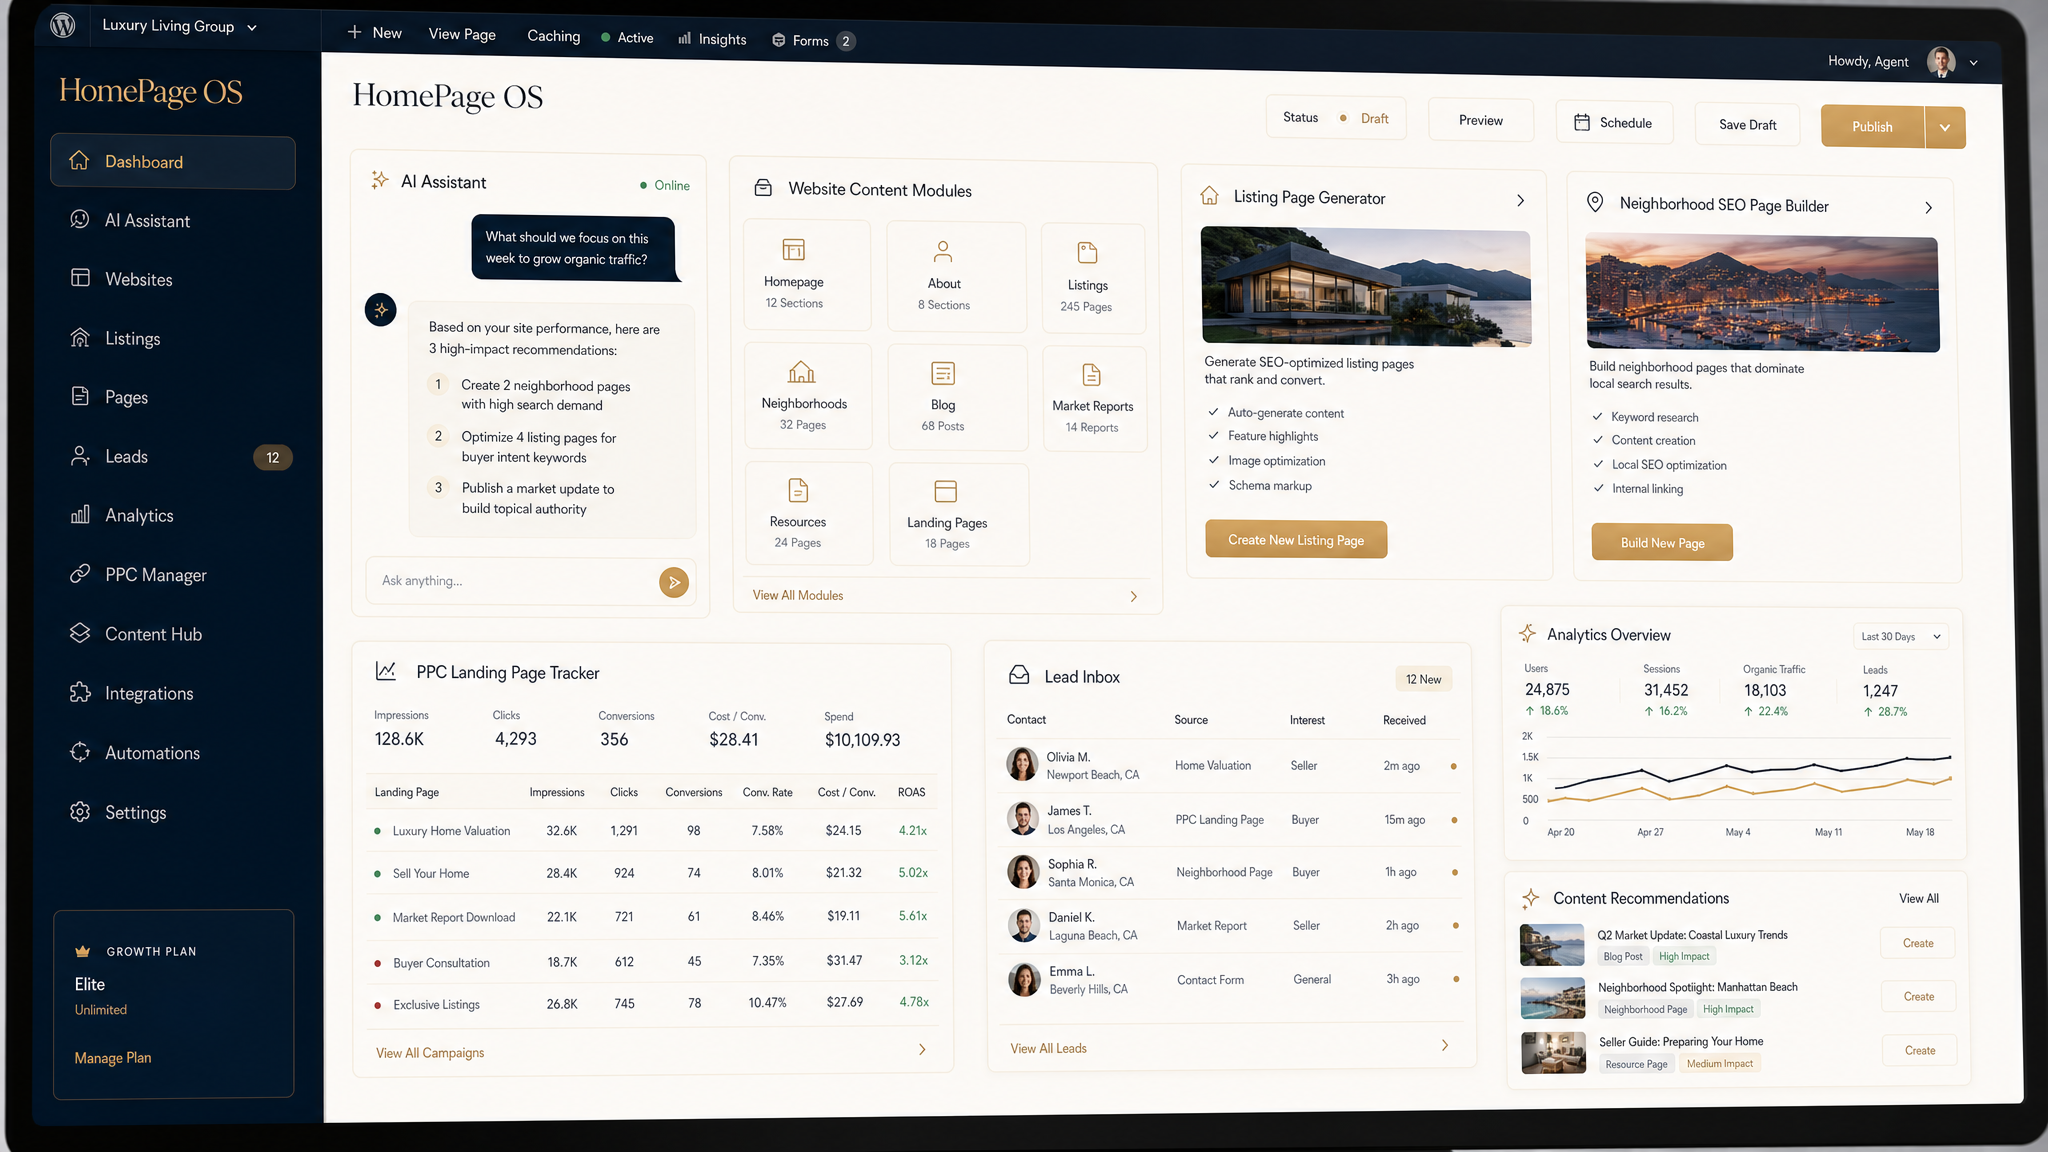Click Build New Page button
2048x1152 pixels.
[1662, 542]
